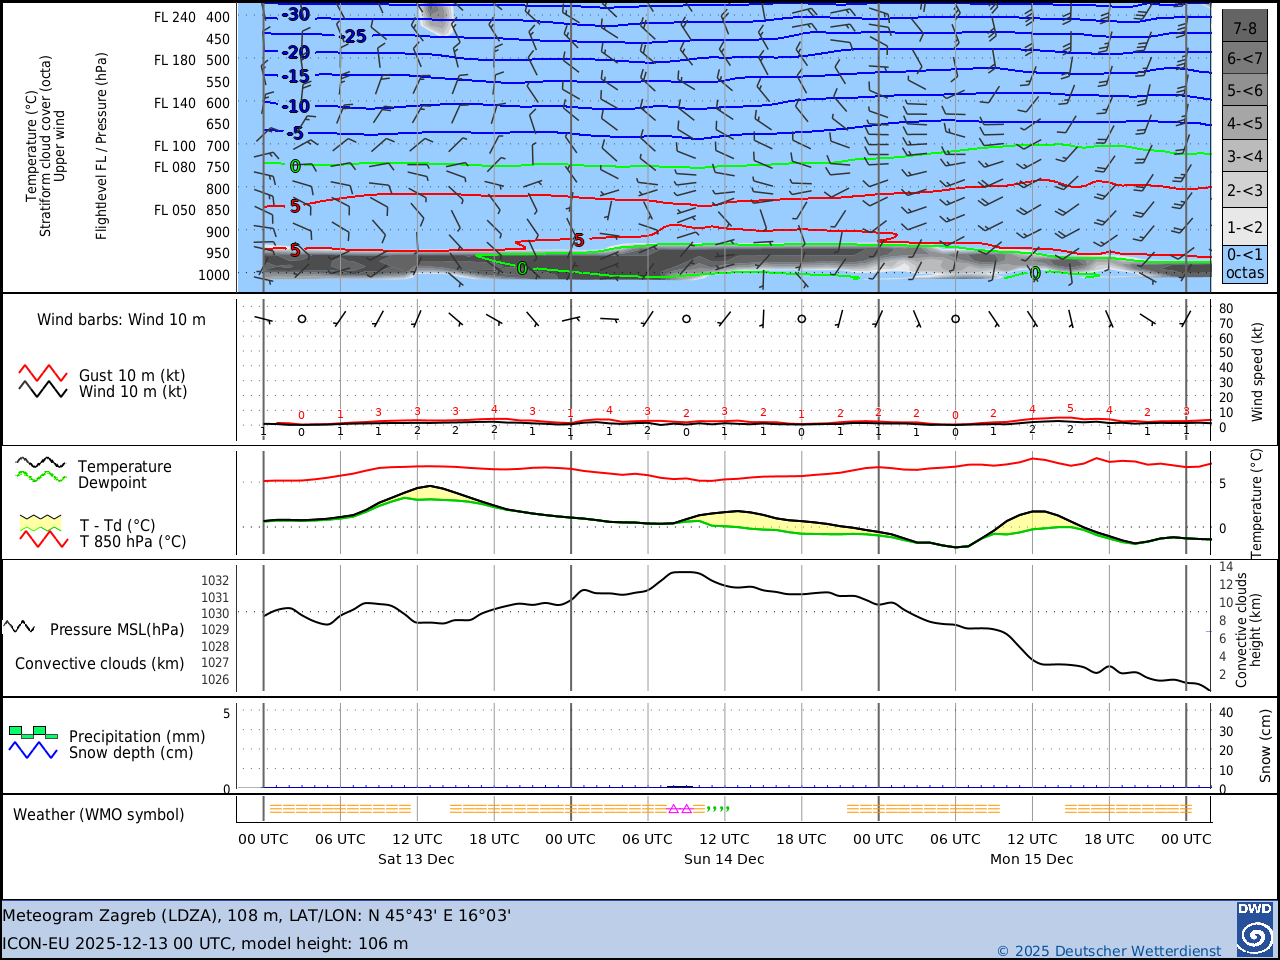The width and height of the screenshot is (1280, 960).
Task: Click the blue Snow depth legend line
Action: click(x=33, y=750)
